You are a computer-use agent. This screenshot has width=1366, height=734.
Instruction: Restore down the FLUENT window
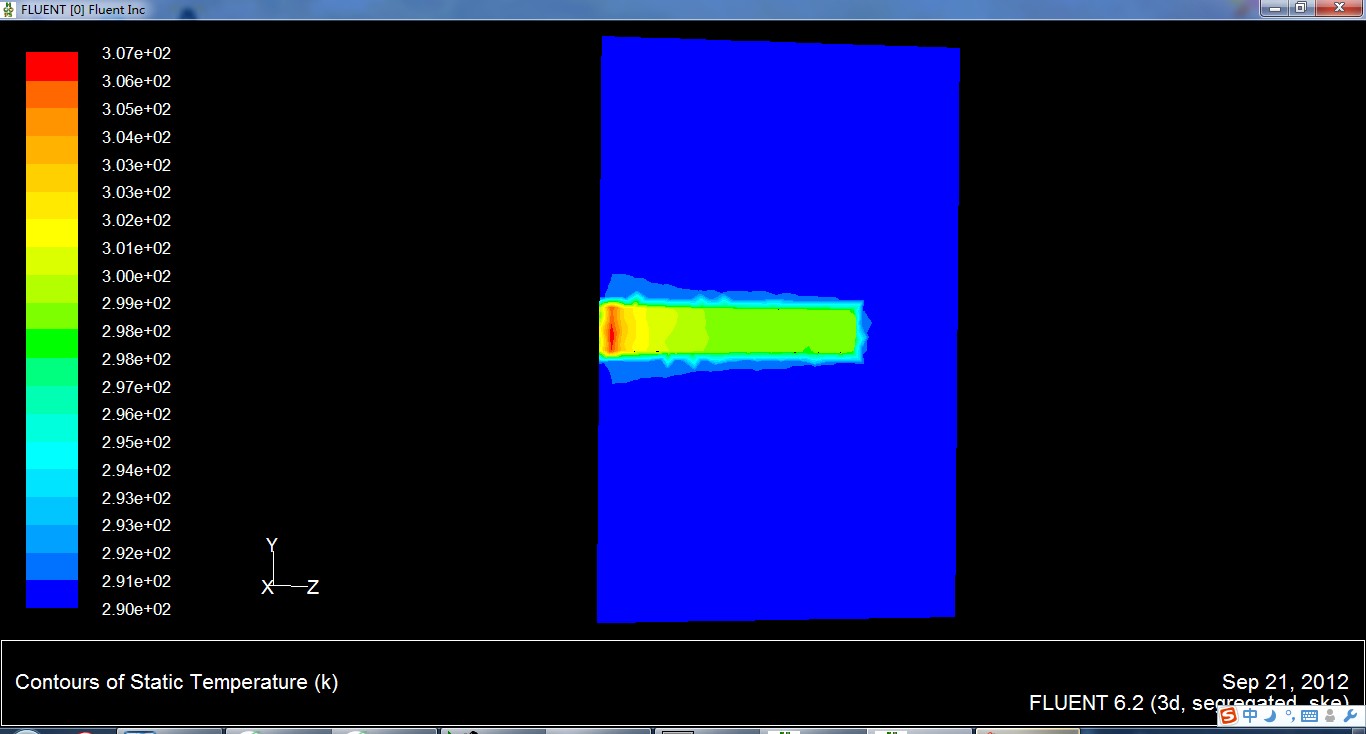[x=1300, y=8]
